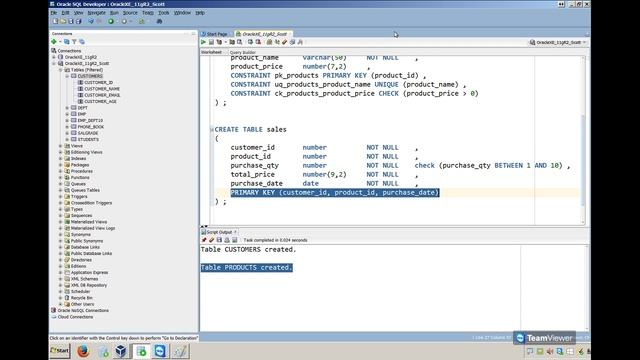This screenshot has width=640, height=360.
Task: Clear Script Output with eraser icon
Action: point(211,240)
